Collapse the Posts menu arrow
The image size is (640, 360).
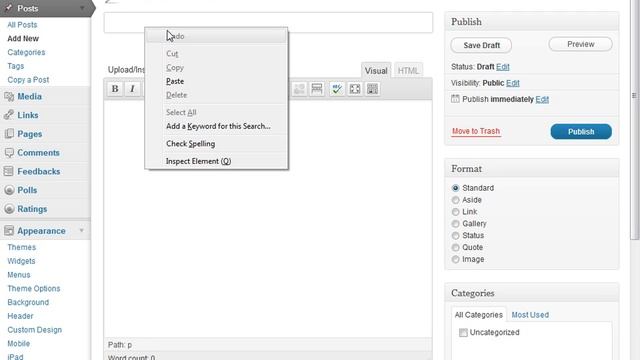click(x=82, y=8)
